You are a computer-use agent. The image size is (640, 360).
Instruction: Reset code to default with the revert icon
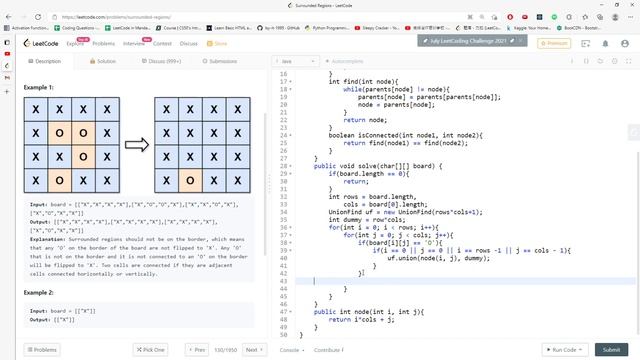(600, 61)
